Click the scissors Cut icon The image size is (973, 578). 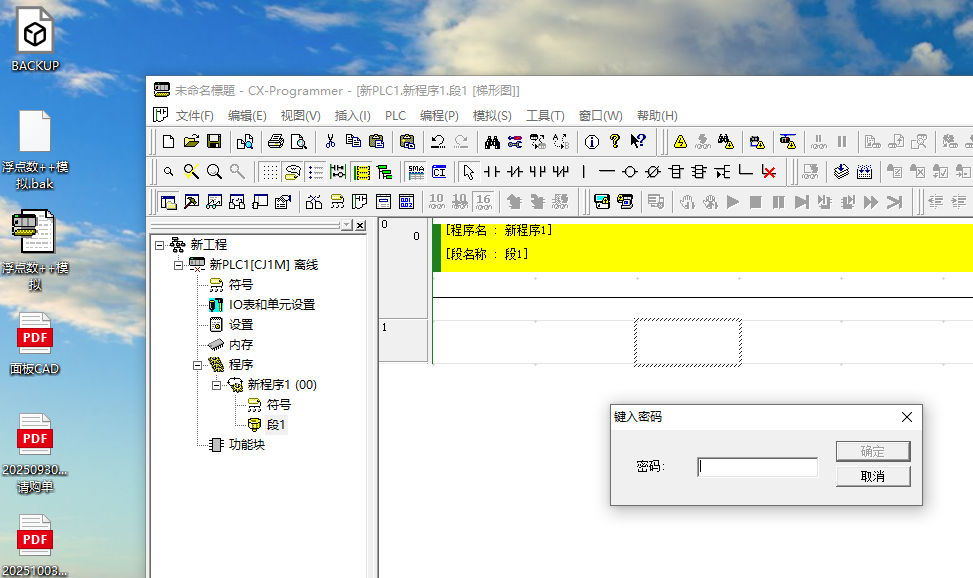click(330, 142)
